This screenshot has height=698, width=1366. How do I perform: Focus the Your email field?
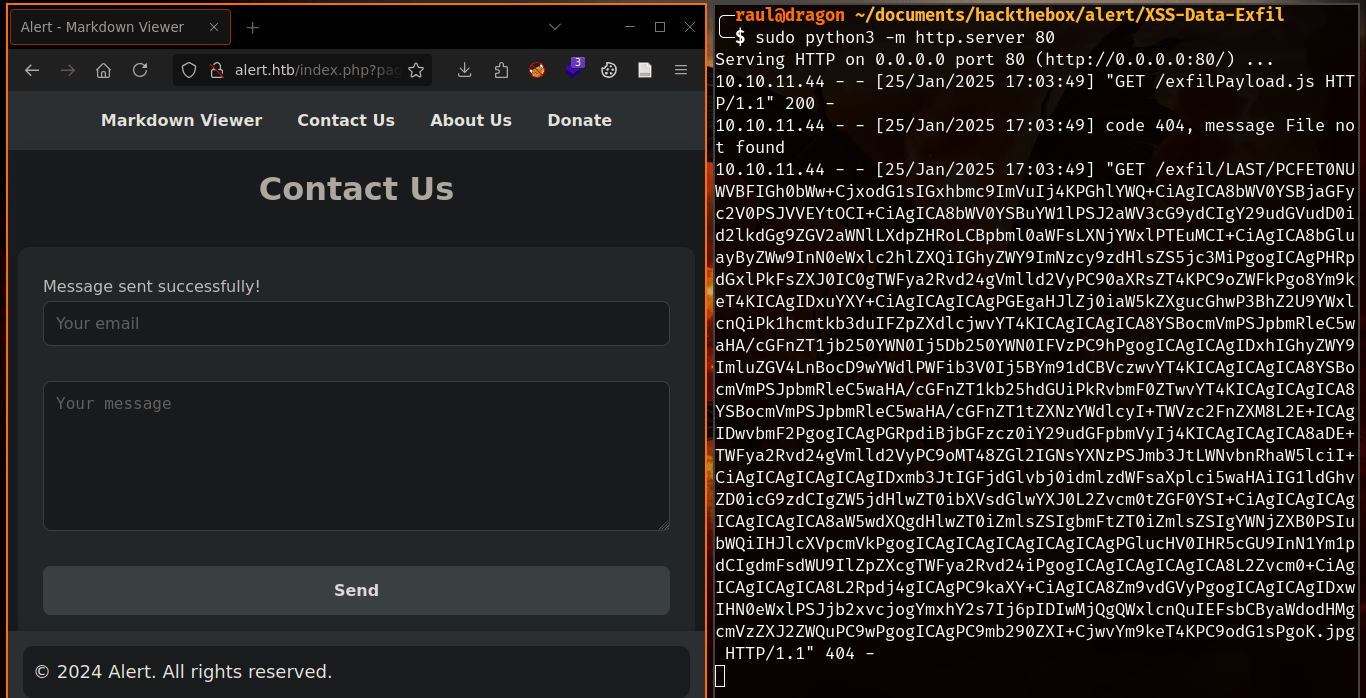pyautogui.click(x=356, y=323)
